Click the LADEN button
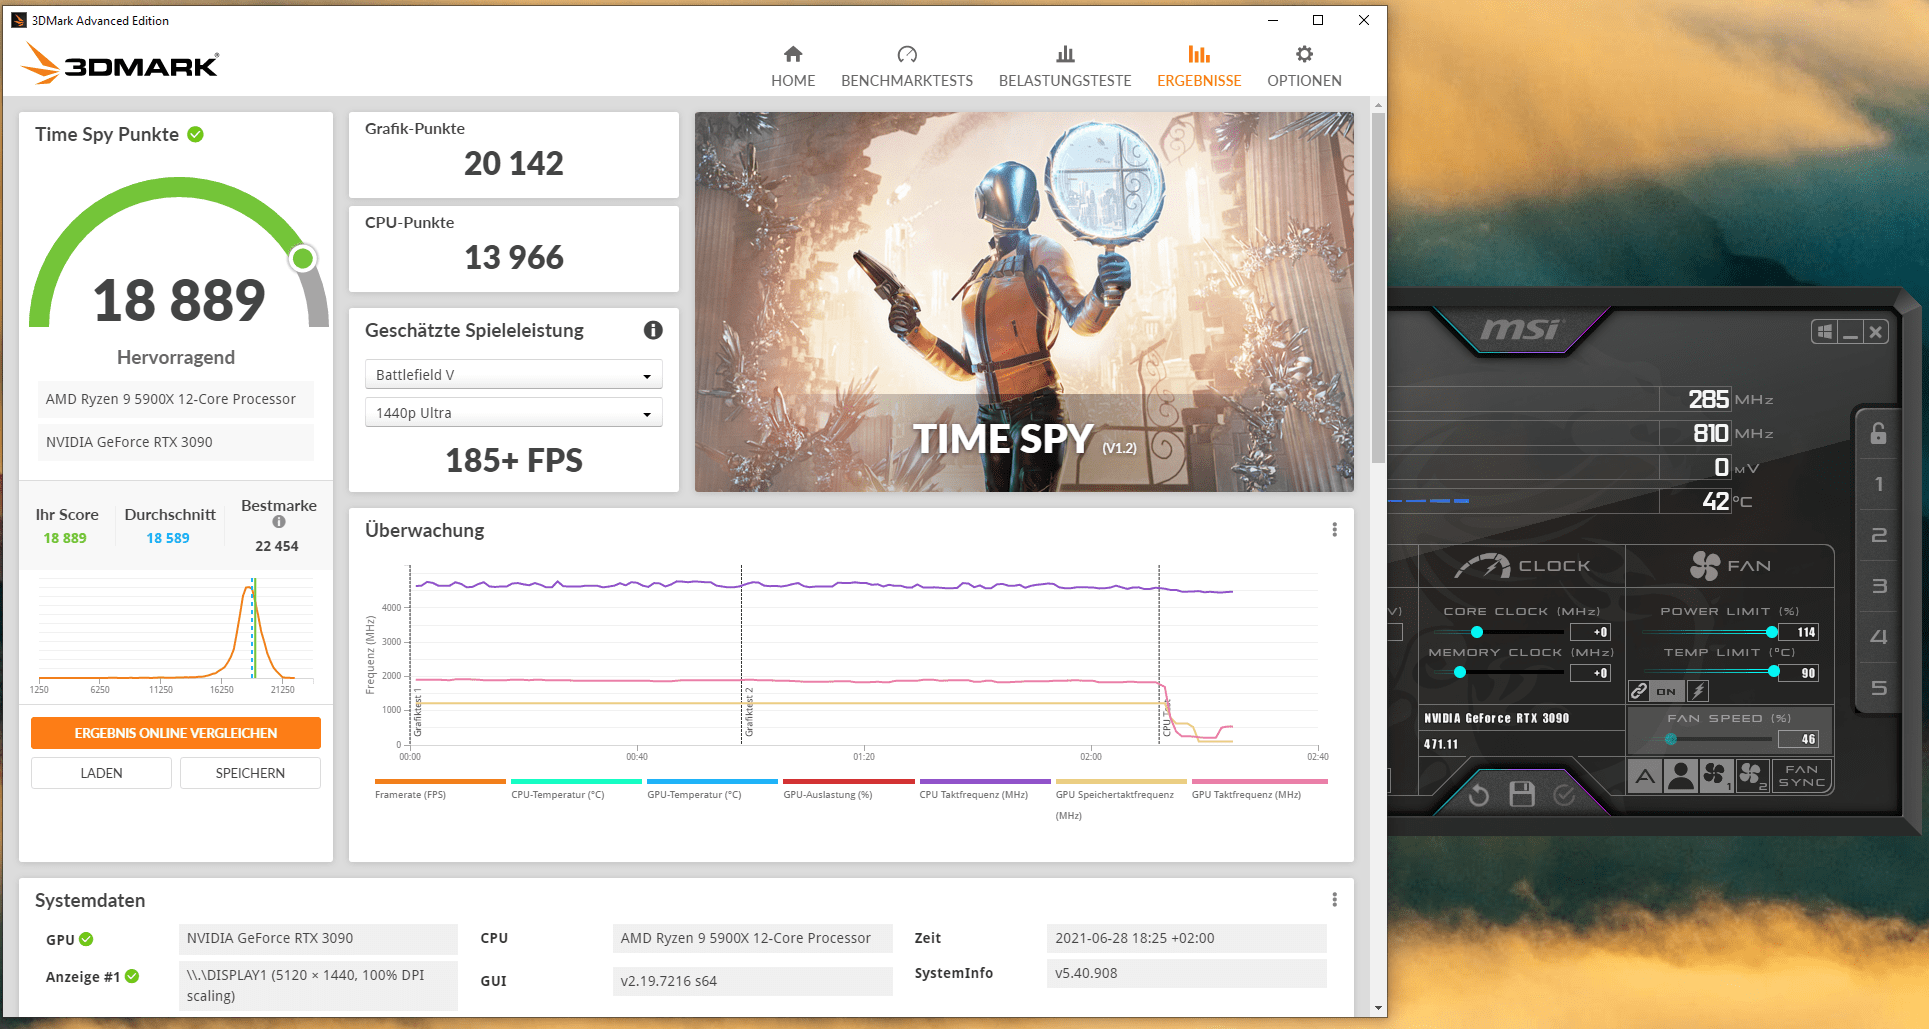The width and height of the screenshot is (1929, 1029). (x=102, y=773)
